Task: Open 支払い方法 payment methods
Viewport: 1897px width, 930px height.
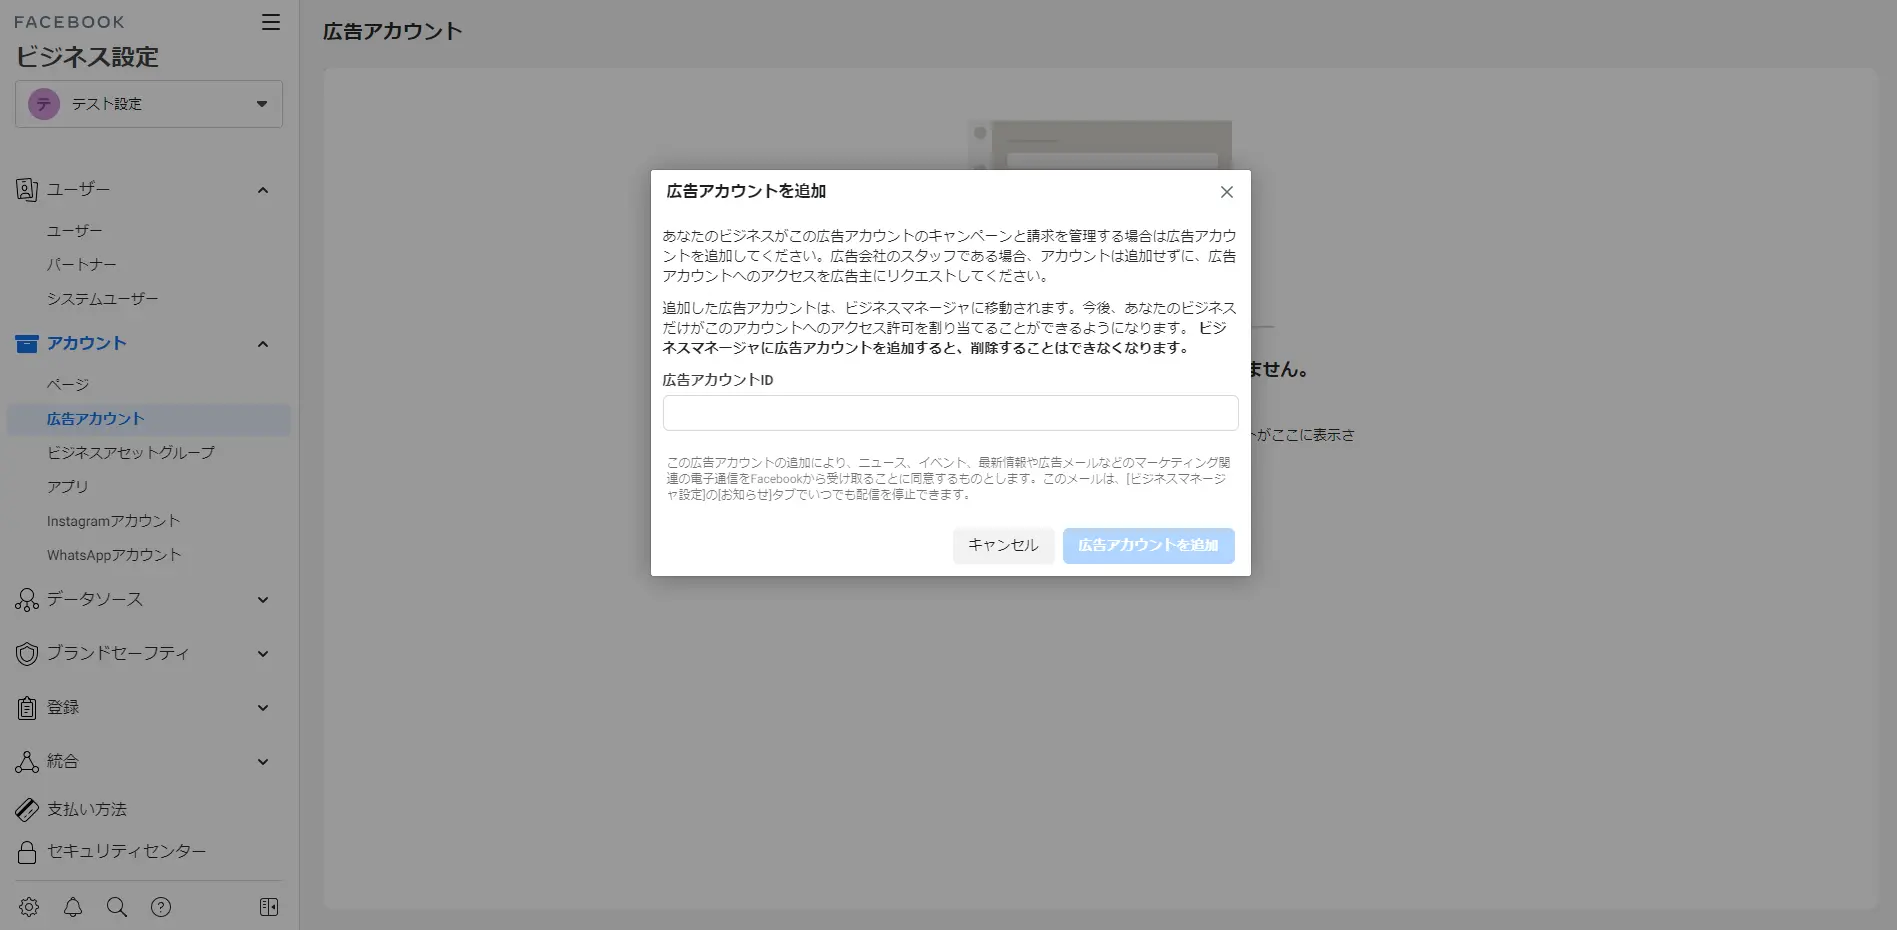Action: click(x=87, y=809)
